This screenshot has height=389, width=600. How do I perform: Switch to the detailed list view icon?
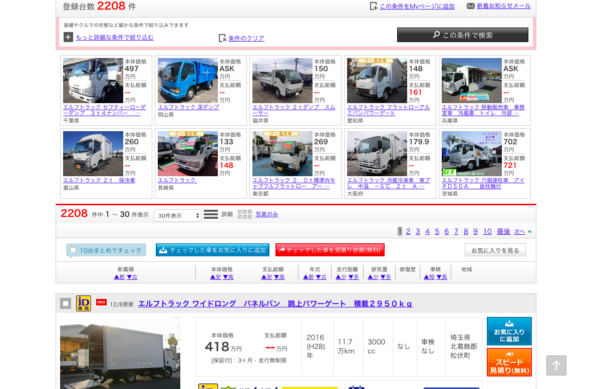point(211,214)
